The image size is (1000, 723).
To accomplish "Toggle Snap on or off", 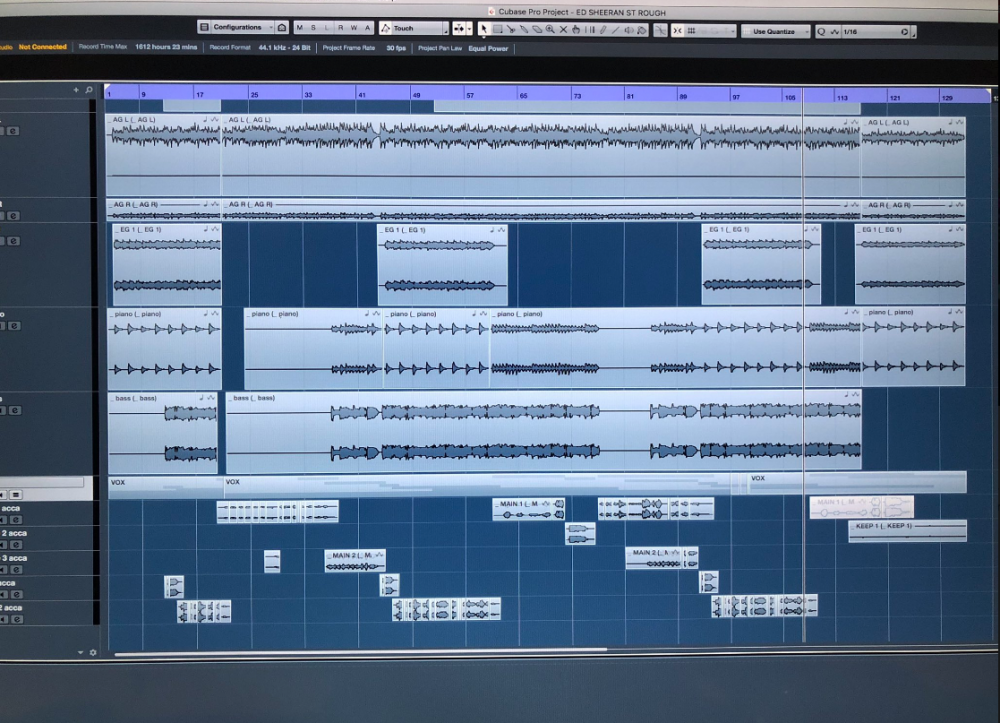I will (677, 30).
